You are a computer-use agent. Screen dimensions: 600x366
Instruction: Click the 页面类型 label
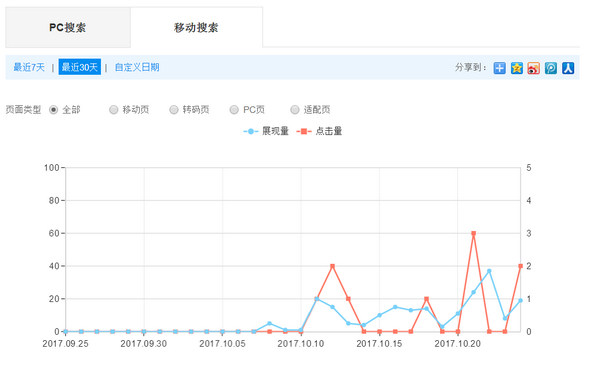23,110
